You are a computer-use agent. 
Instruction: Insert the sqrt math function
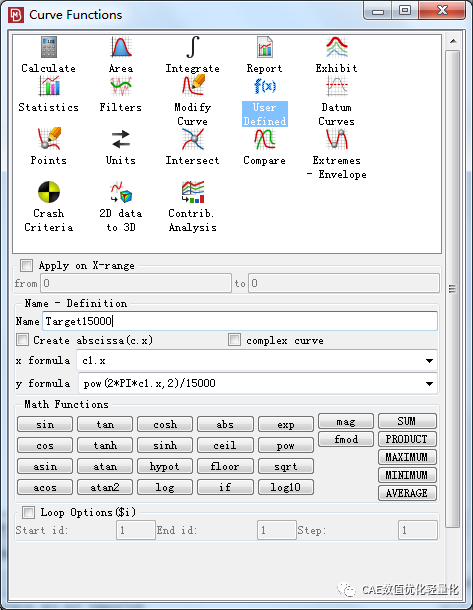click(x=286, y=466)
